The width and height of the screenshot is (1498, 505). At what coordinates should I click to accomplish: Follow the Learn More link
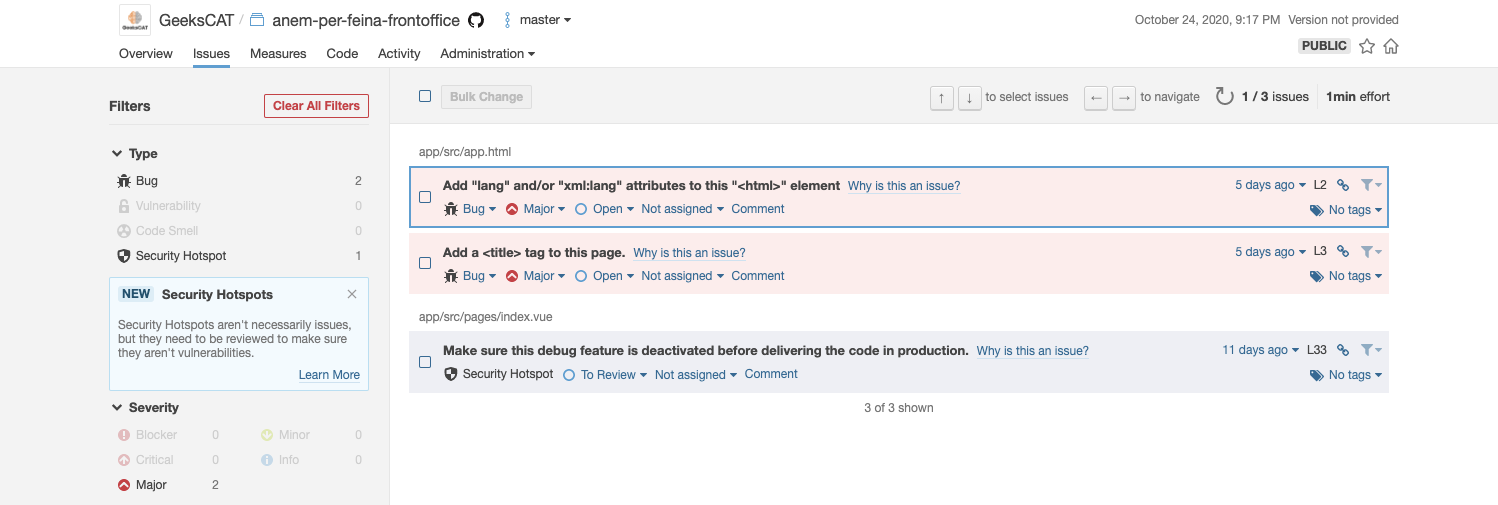pos(329,375)
